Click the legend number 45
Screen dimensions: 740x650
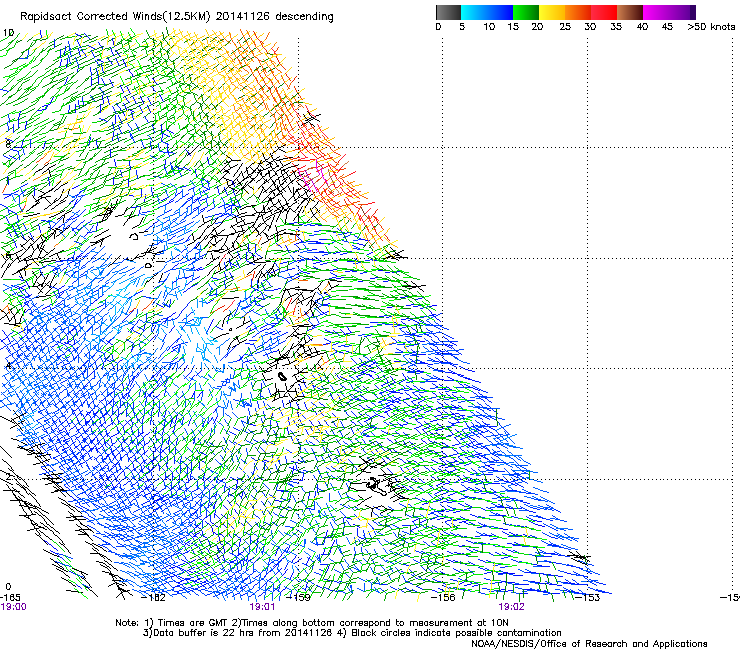[x=667, y=27]
